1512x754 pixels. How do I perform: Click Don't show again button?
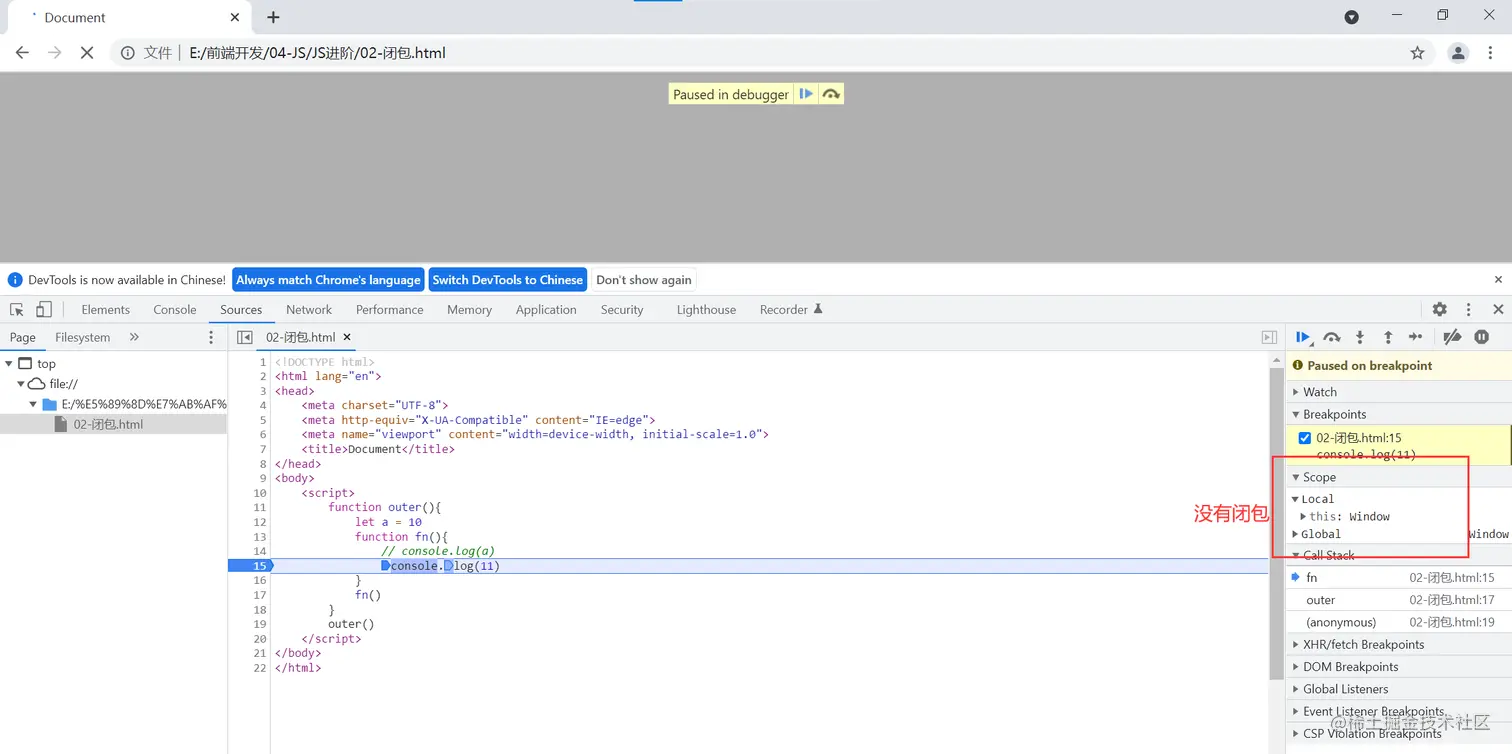point(644,280)
